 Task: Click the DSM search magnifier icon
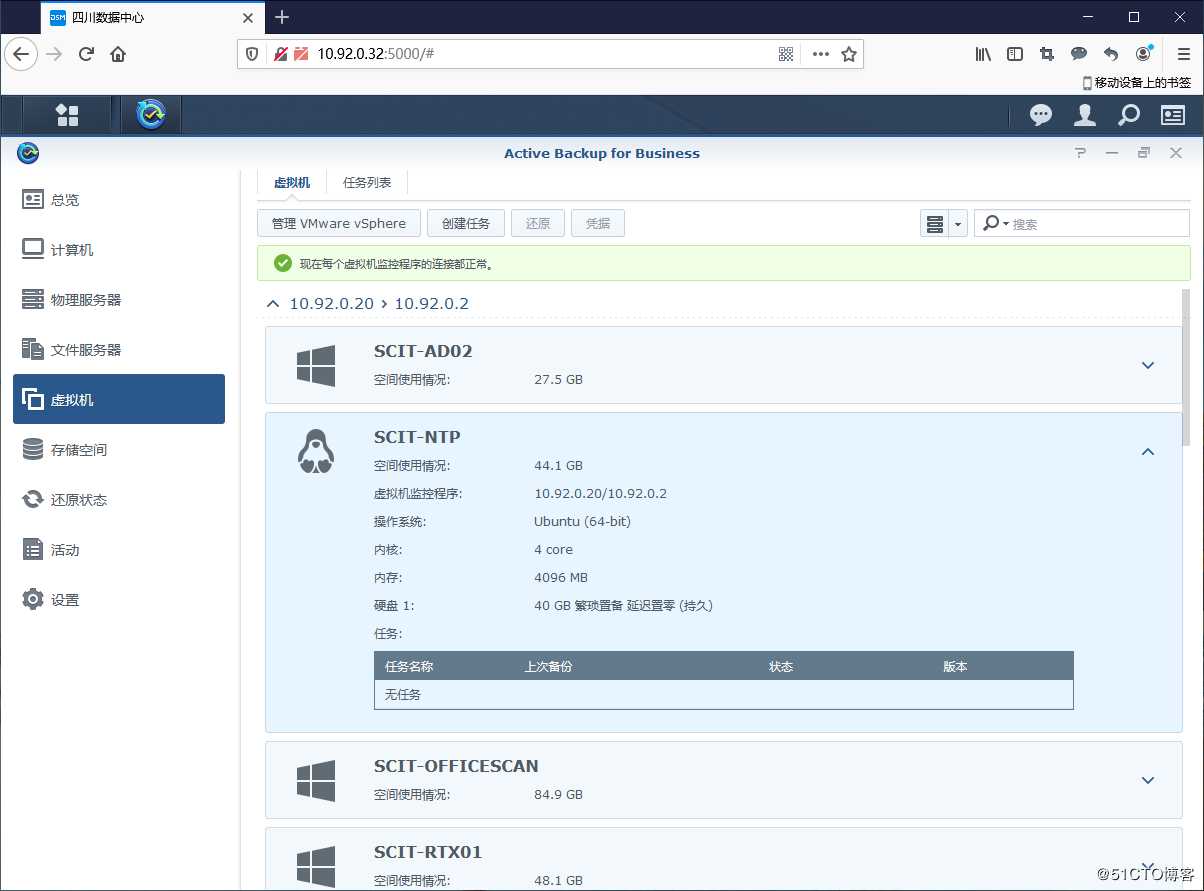pyautogui.click(x=1128, y=115)
